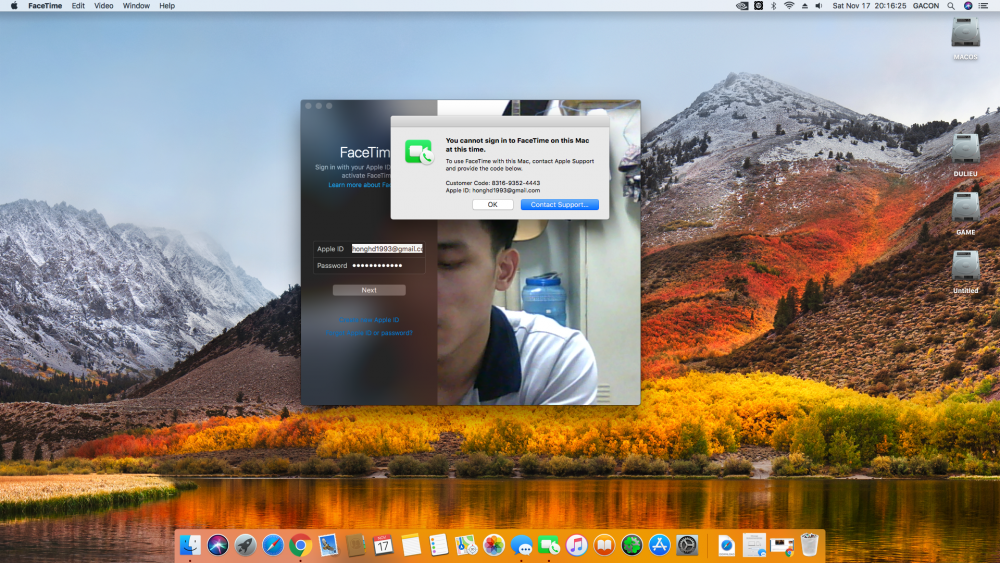
Task: Open the Trash in the Dock
Action: click(809, 545)
